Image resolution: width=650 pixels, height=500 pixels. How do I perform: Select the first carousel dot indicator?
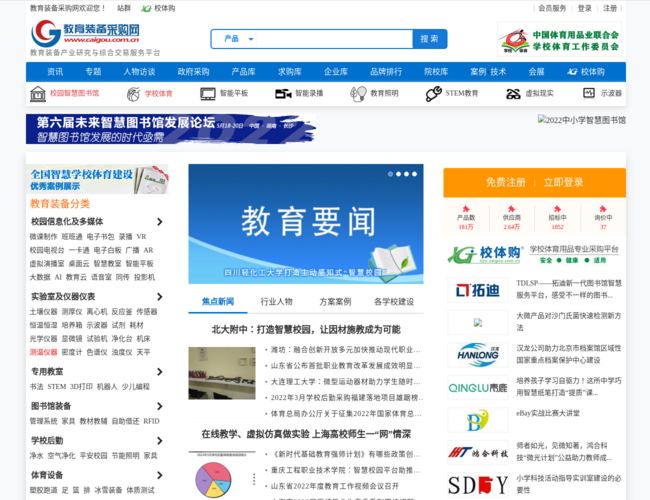click(x=390, y=174)
